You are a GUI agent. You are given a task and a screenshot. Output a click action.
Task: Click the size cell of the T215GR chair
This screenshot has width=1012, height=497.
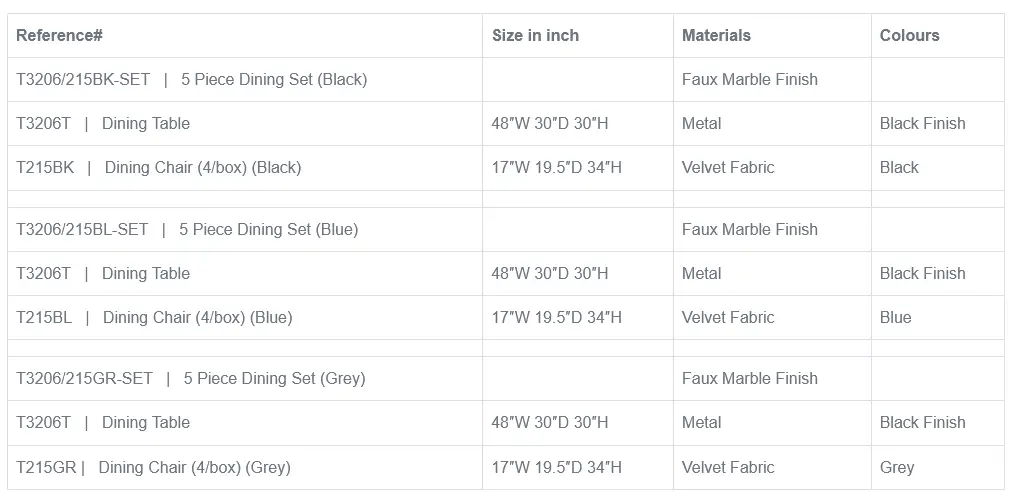click(556, 467)
